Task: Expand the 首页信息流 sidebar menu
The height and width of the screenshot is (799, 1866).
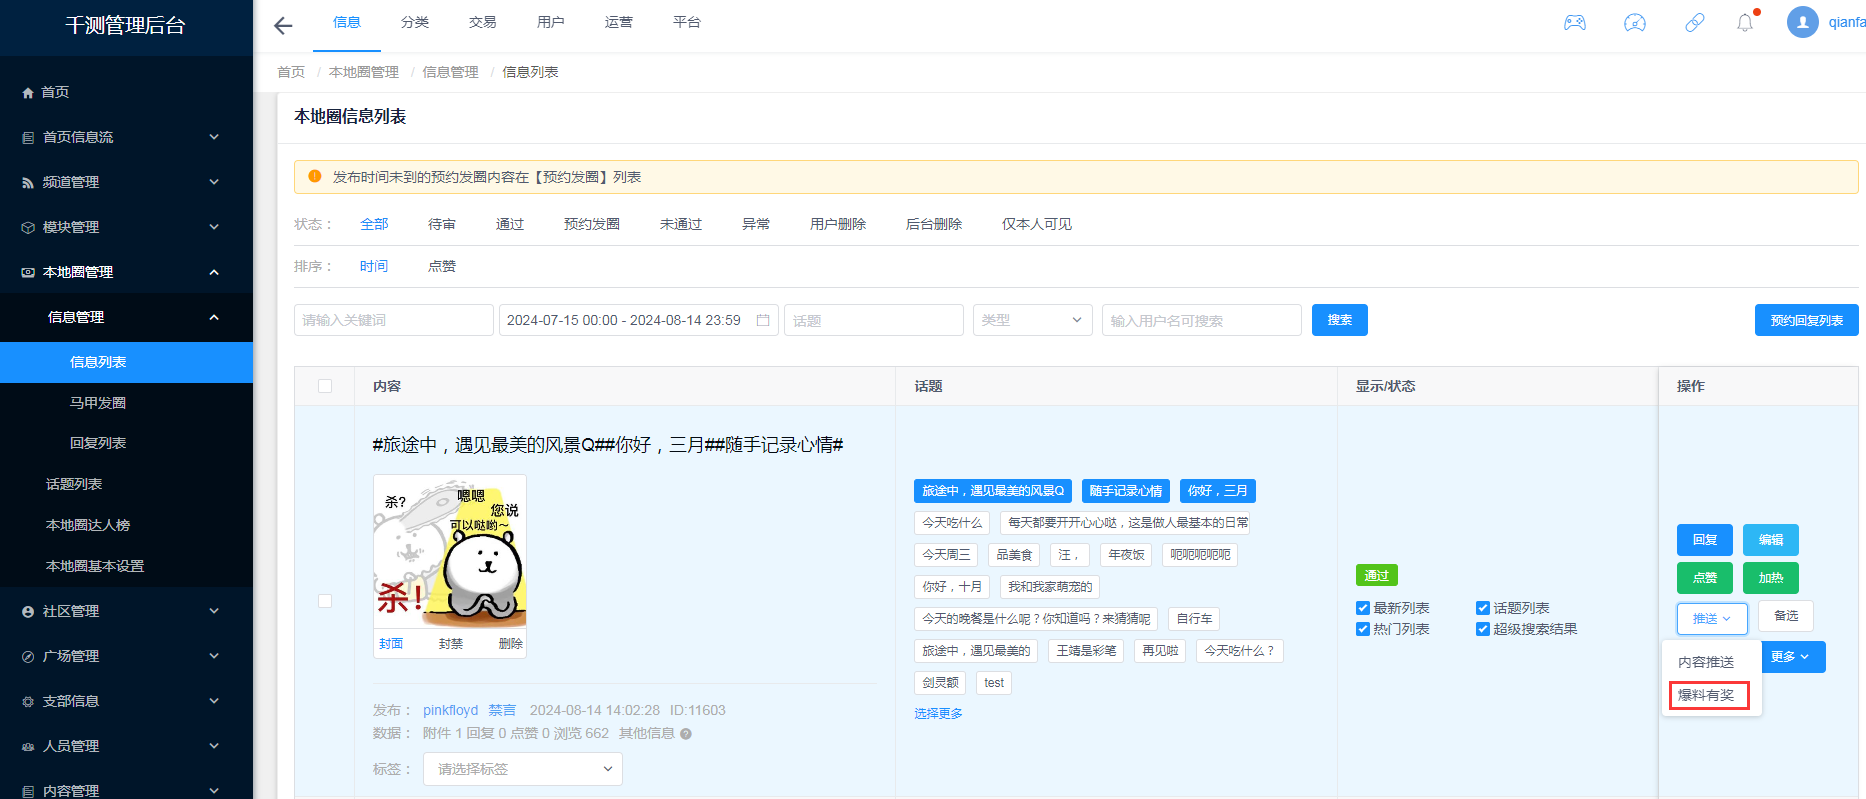Action: [x=214, y=137]
